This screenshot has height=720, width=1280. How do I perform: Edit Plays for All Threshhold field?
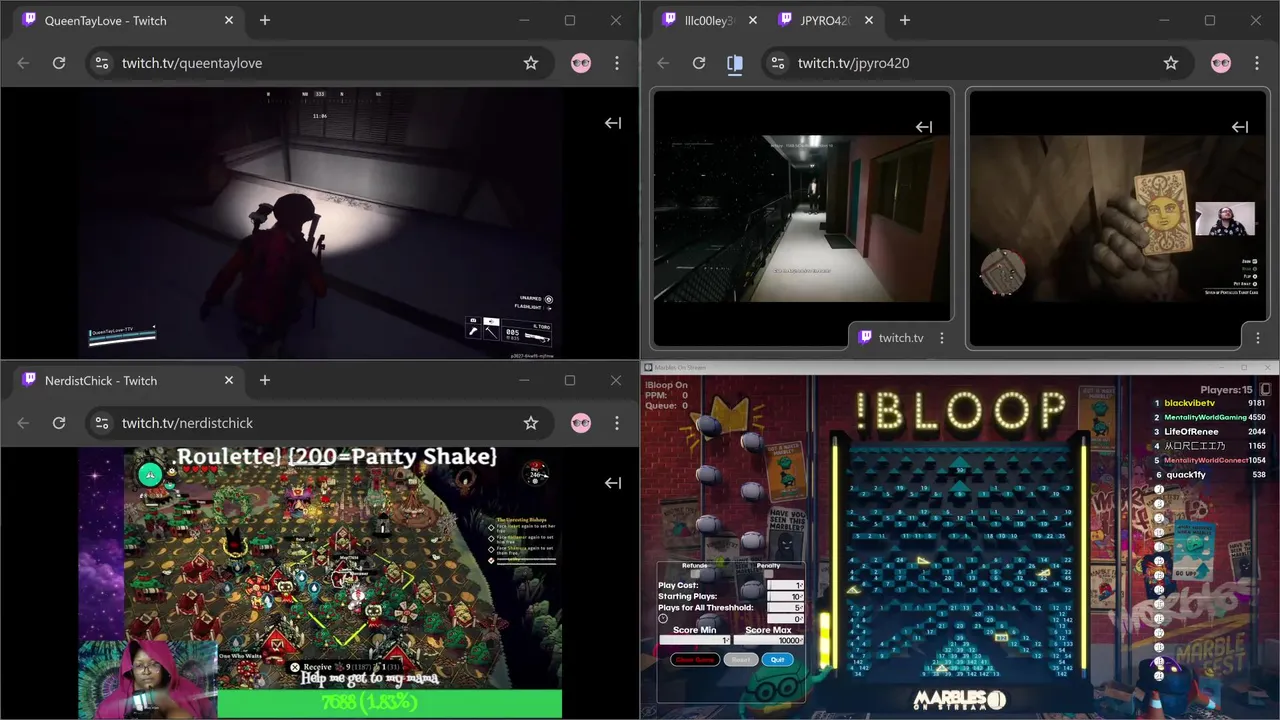pyautogui.click(x=785, y=607)
